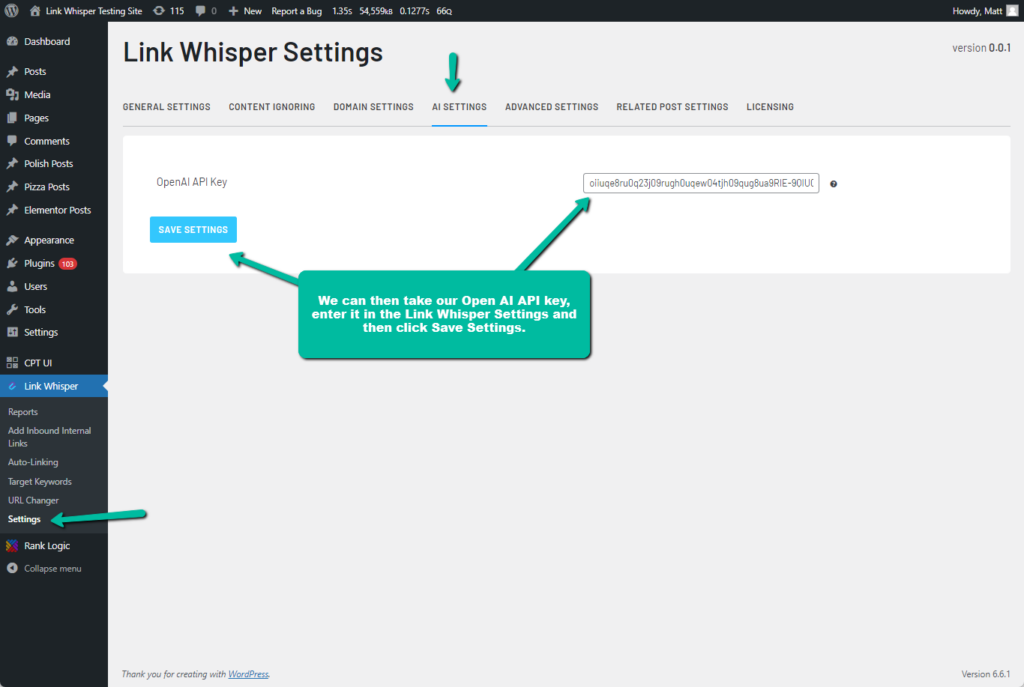Click the plus icon for New content
Viewport: 1024px width, 687px height.
tap(233, 10)
